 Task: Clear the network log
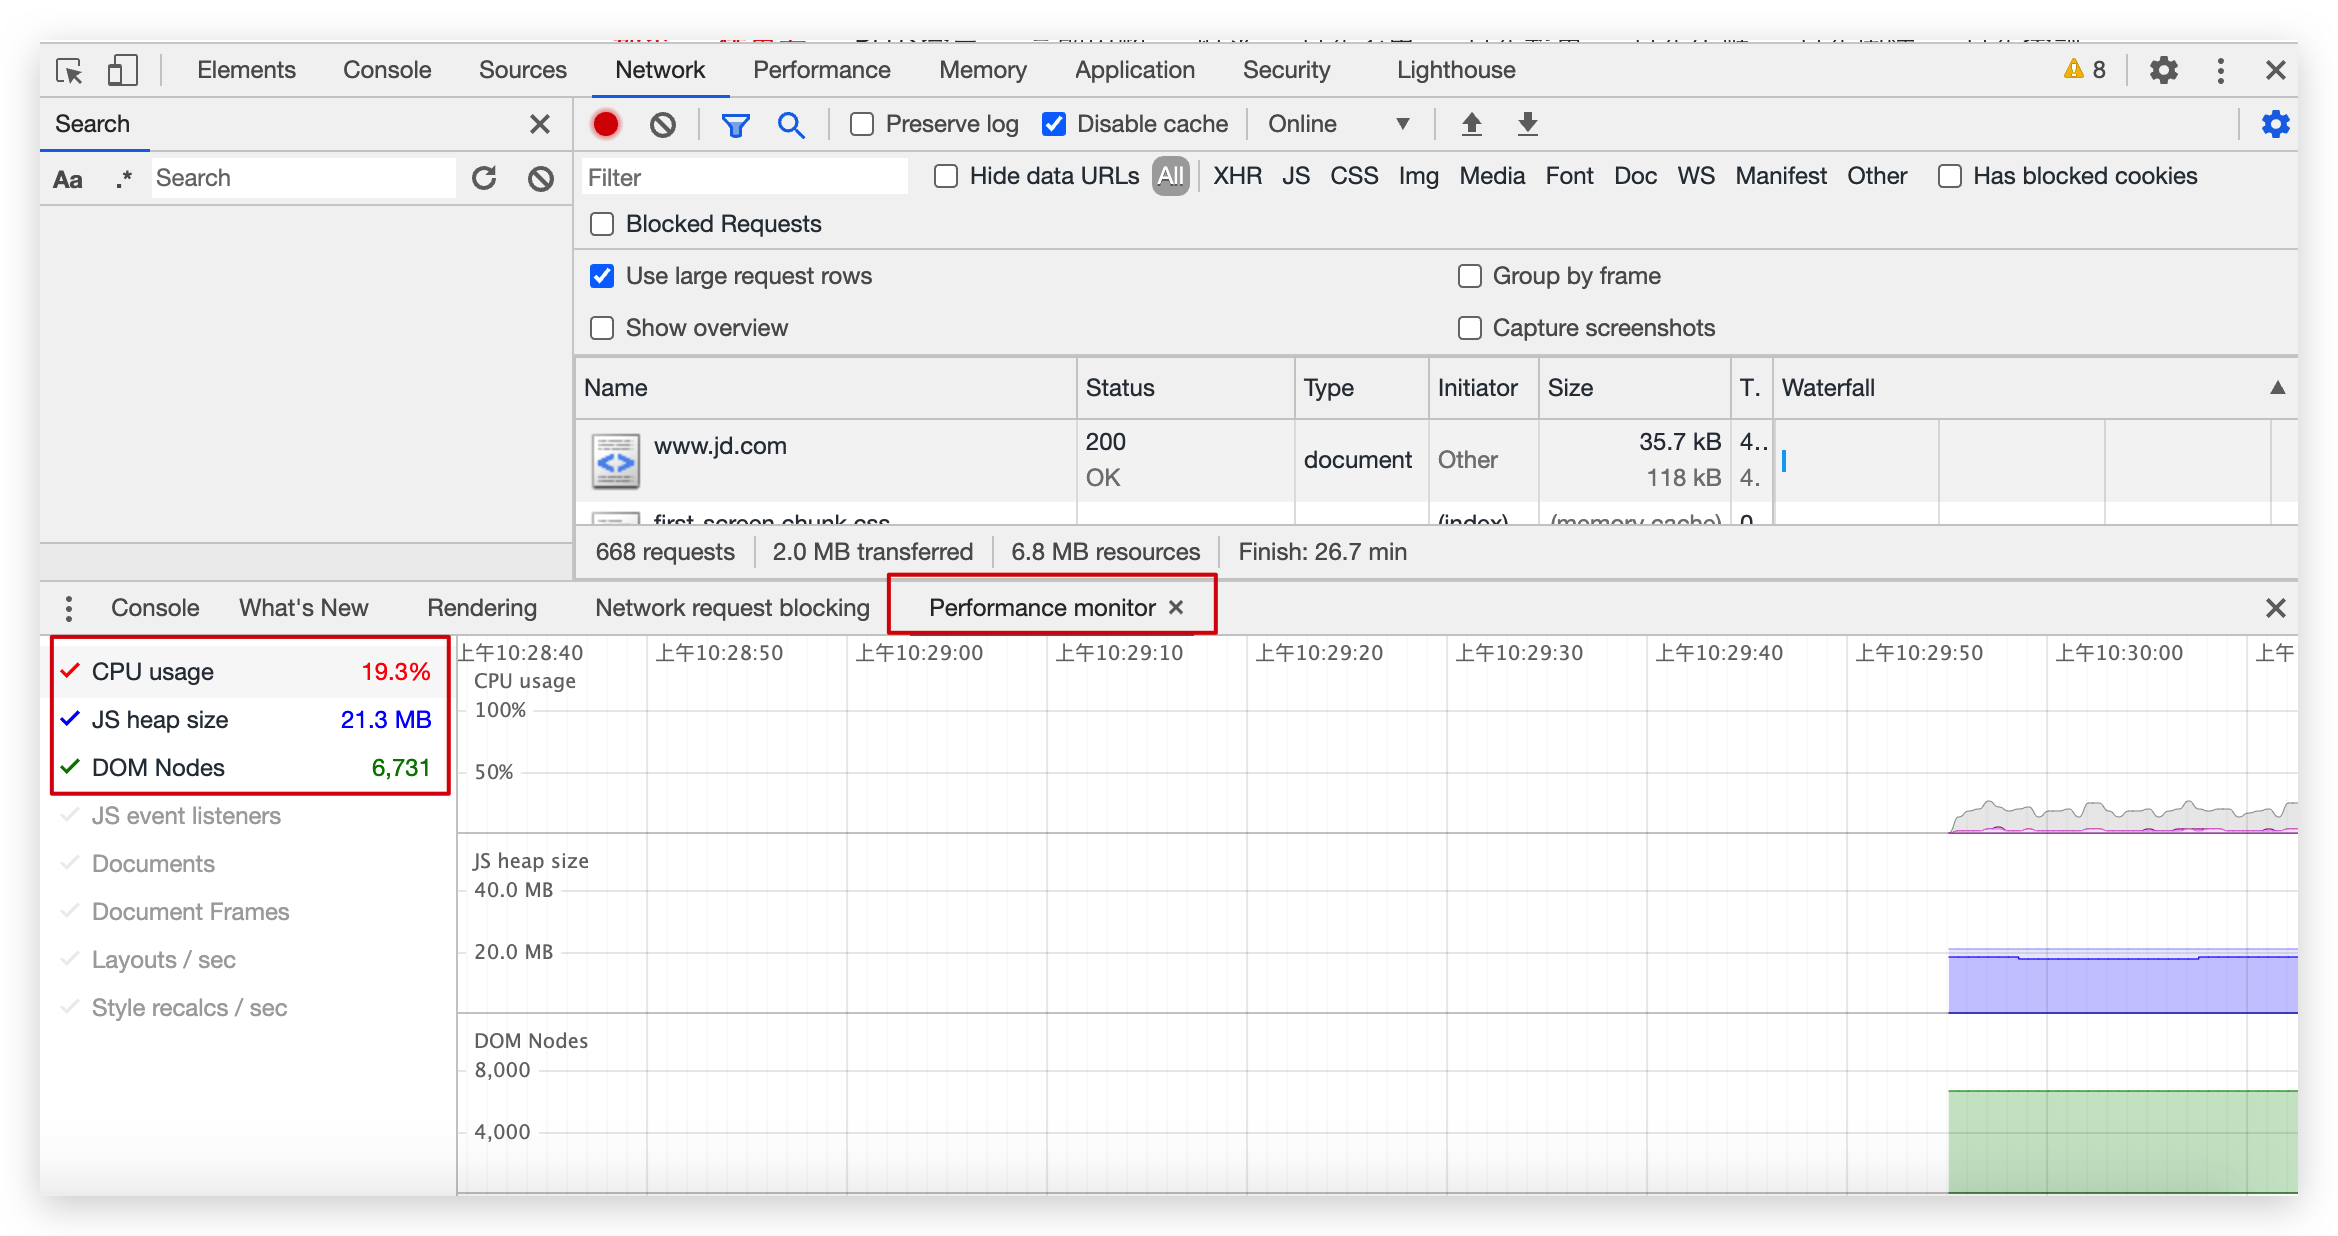pos(662,124)
